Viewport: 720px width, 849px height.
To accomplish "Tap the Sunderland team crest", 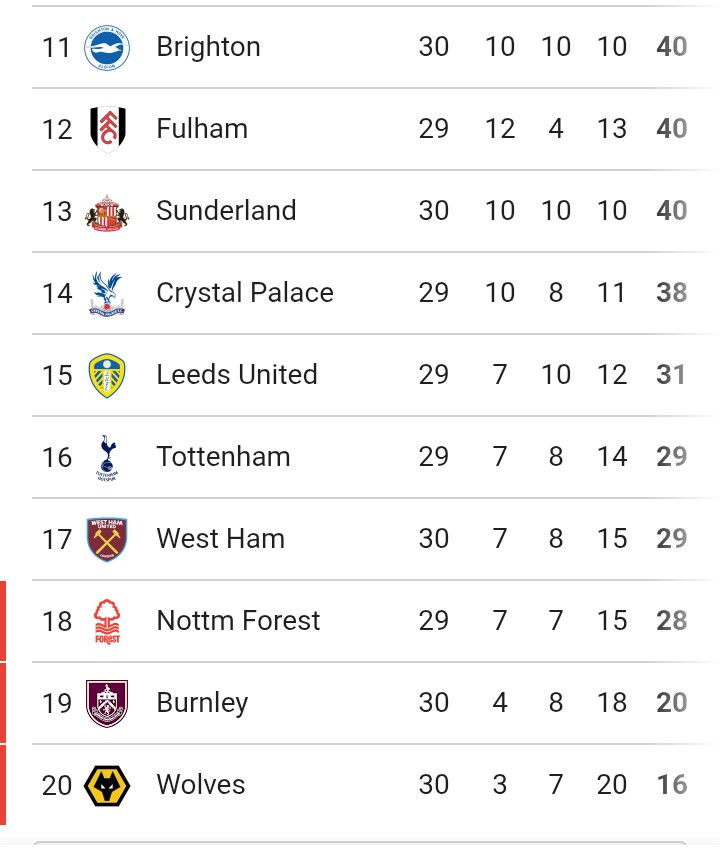I will click(107, 212).
